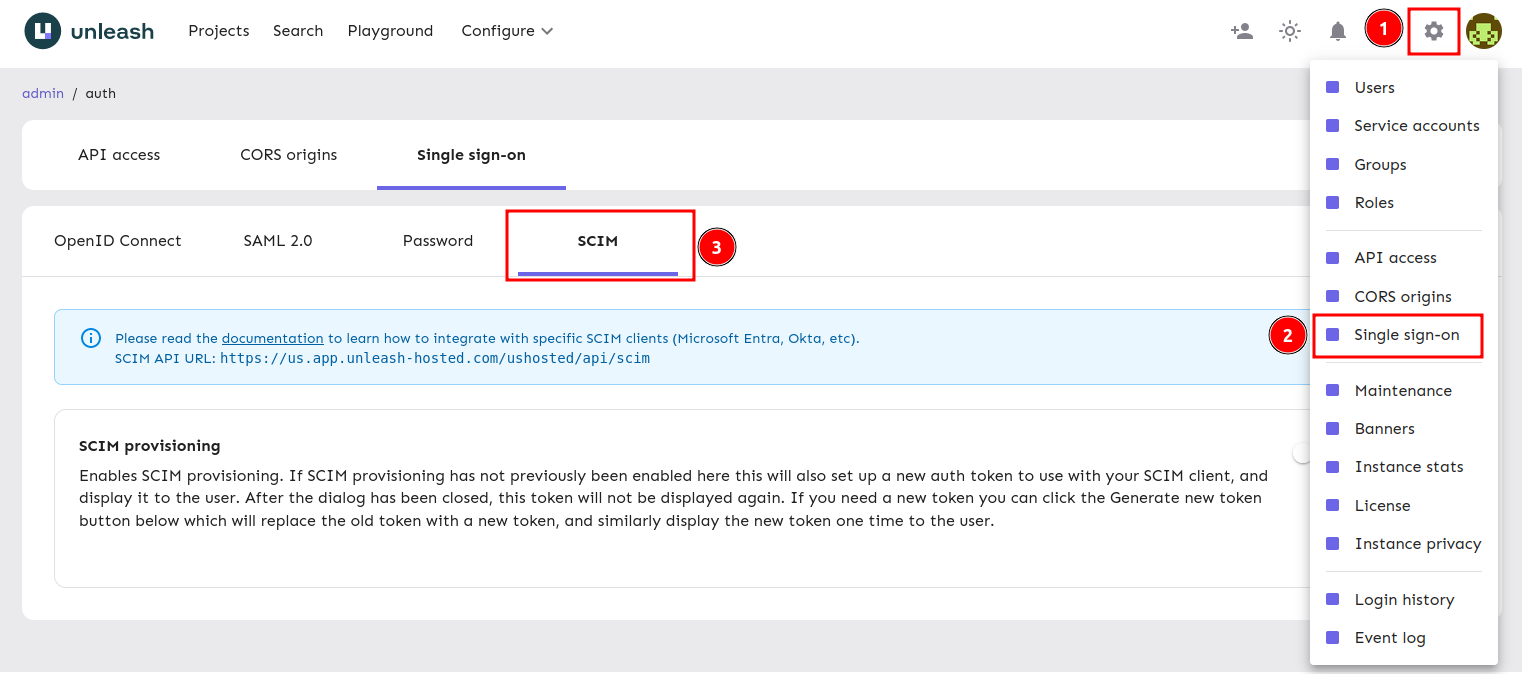1522x674 pixels.
Task: Enable the SCIM provisioning switch
Action: click(1302, 452)
